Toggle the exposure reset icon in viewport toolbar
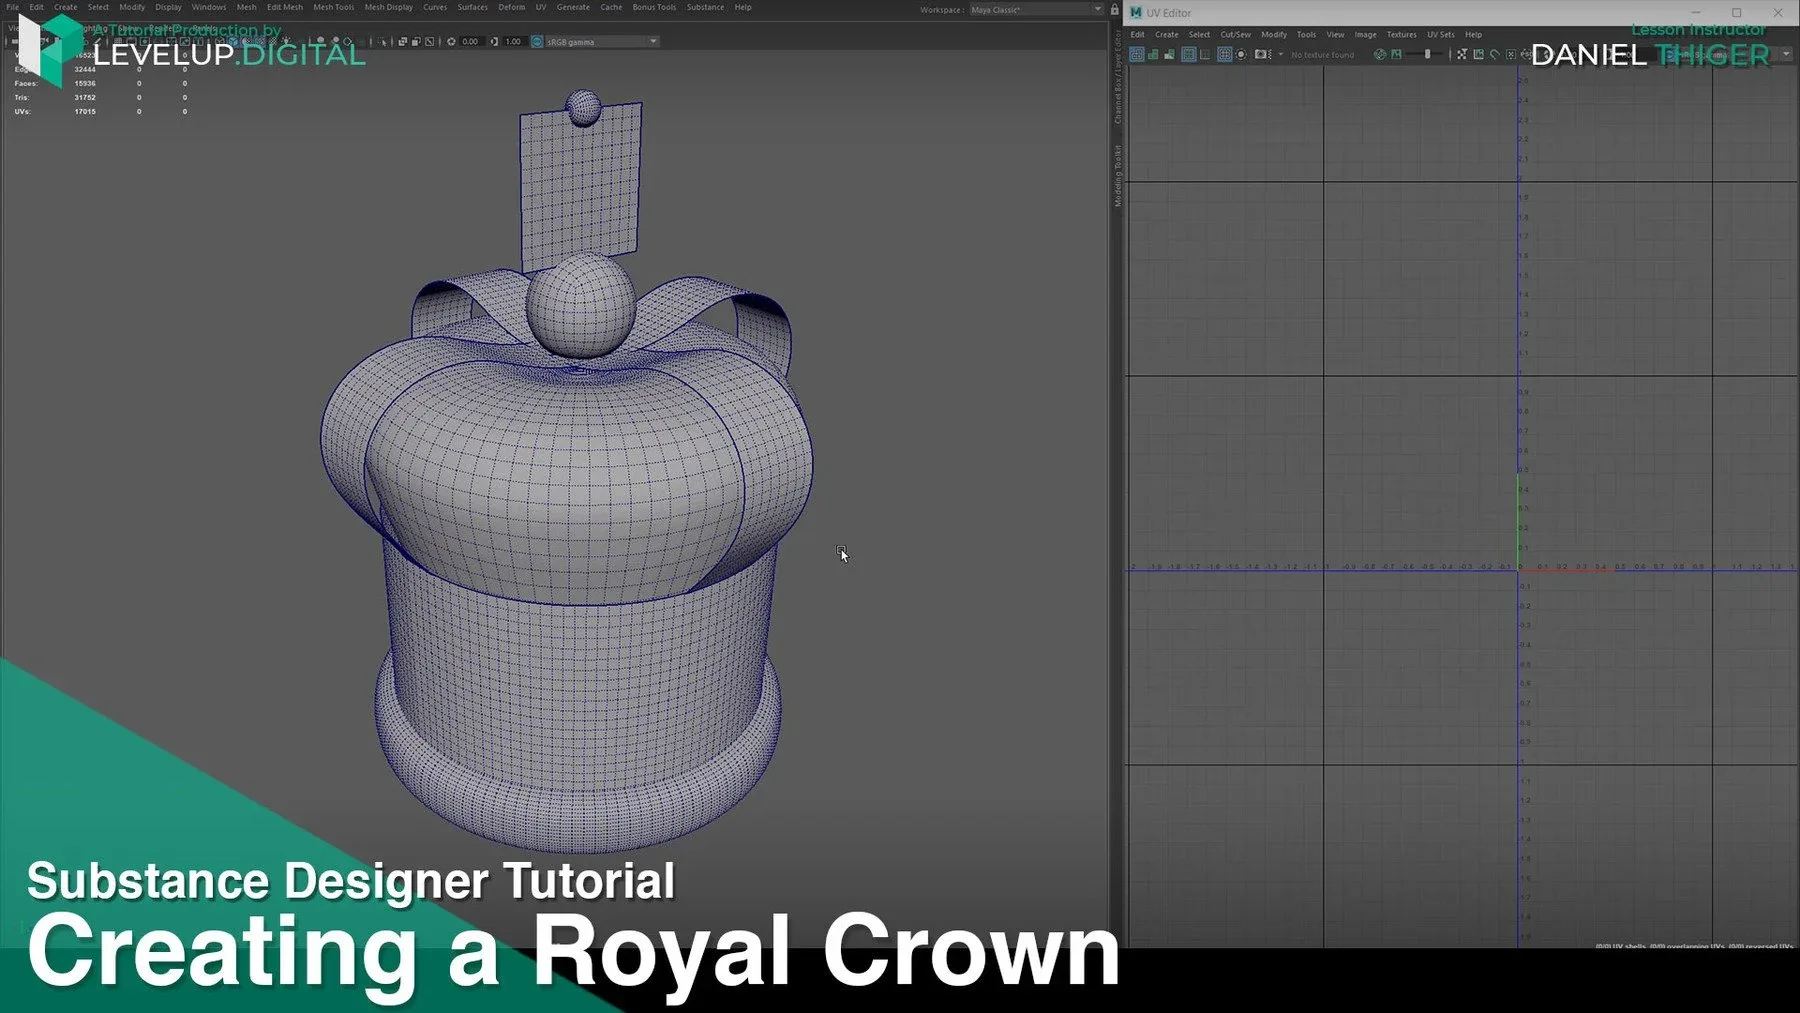 (x=451, y=42)
